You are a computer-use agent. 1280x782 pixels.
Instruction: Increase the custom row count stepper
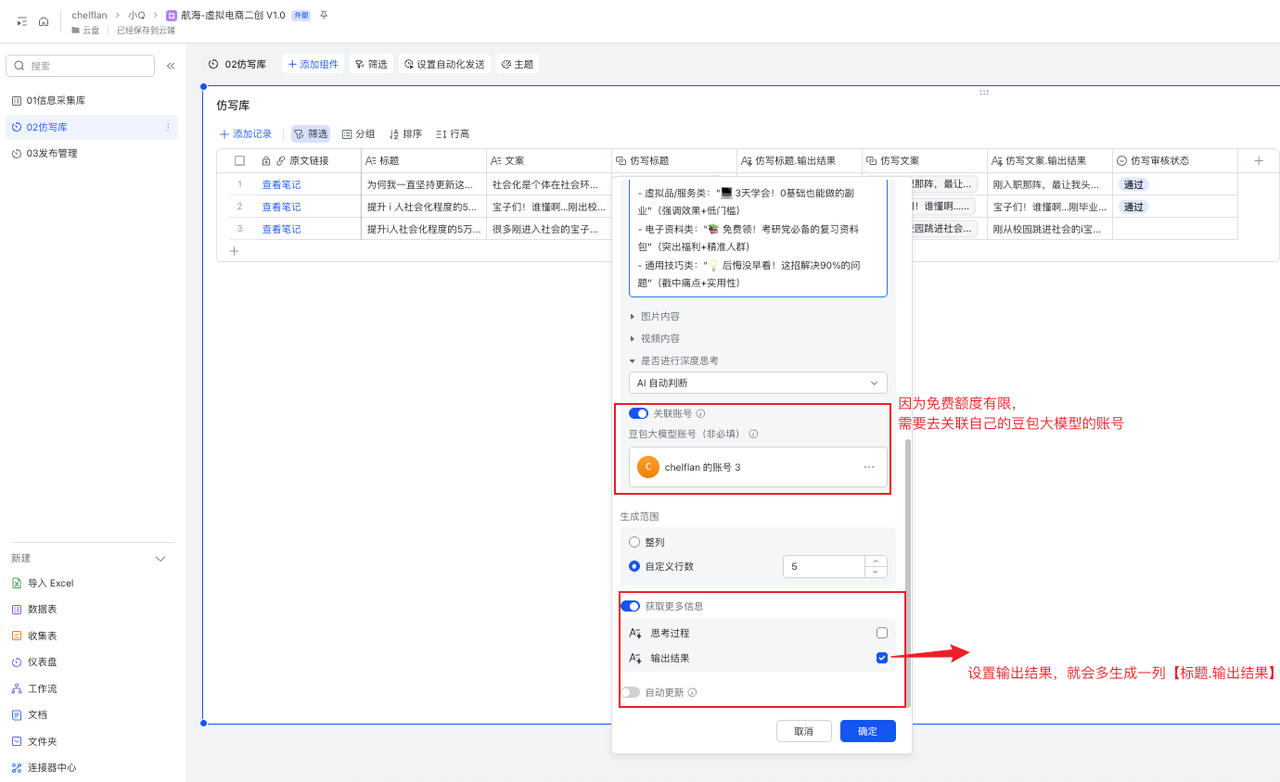point(876,561)
